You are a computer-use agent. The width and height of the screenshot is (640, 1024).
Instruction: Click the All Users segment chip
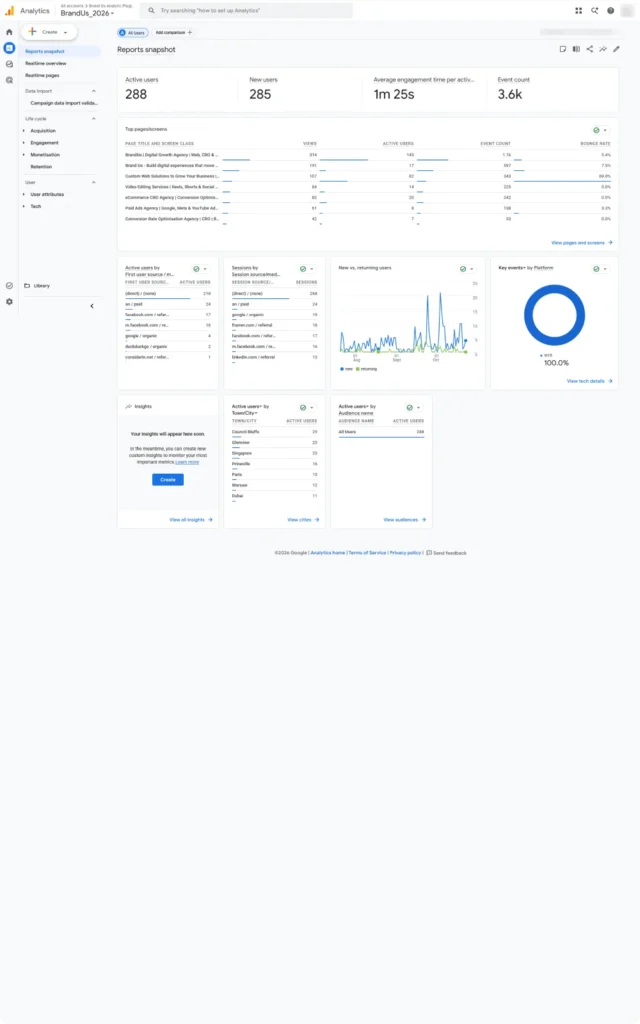tap(133, 32)
